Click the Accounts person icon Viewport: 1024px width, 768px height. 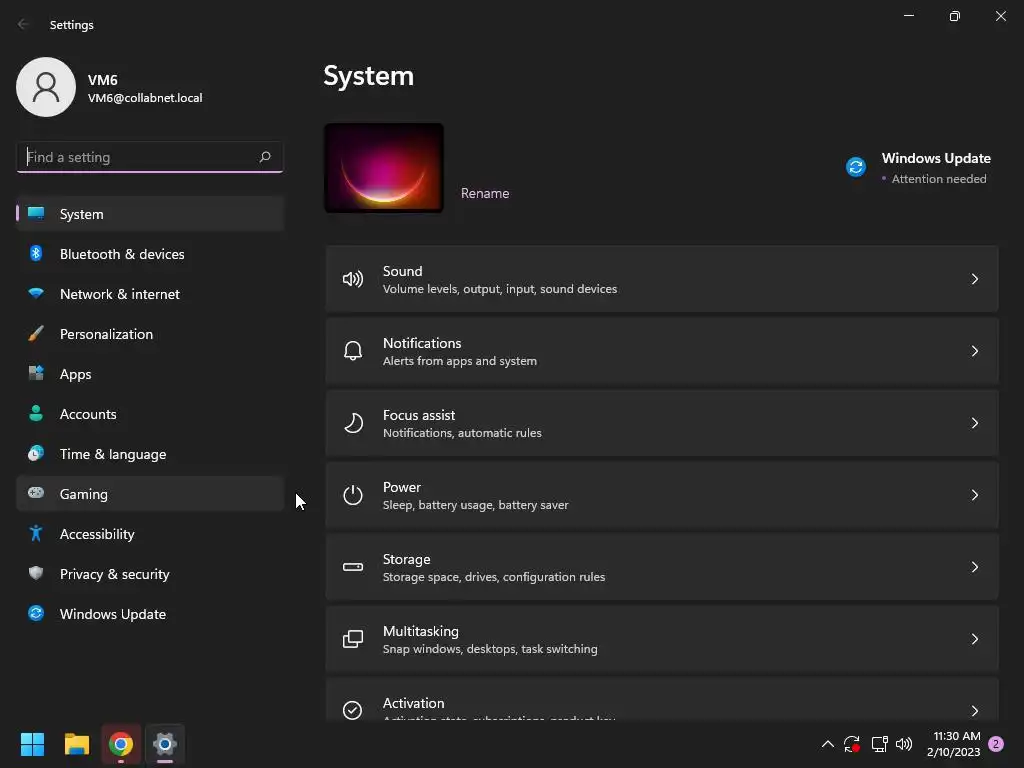point(36,413)
